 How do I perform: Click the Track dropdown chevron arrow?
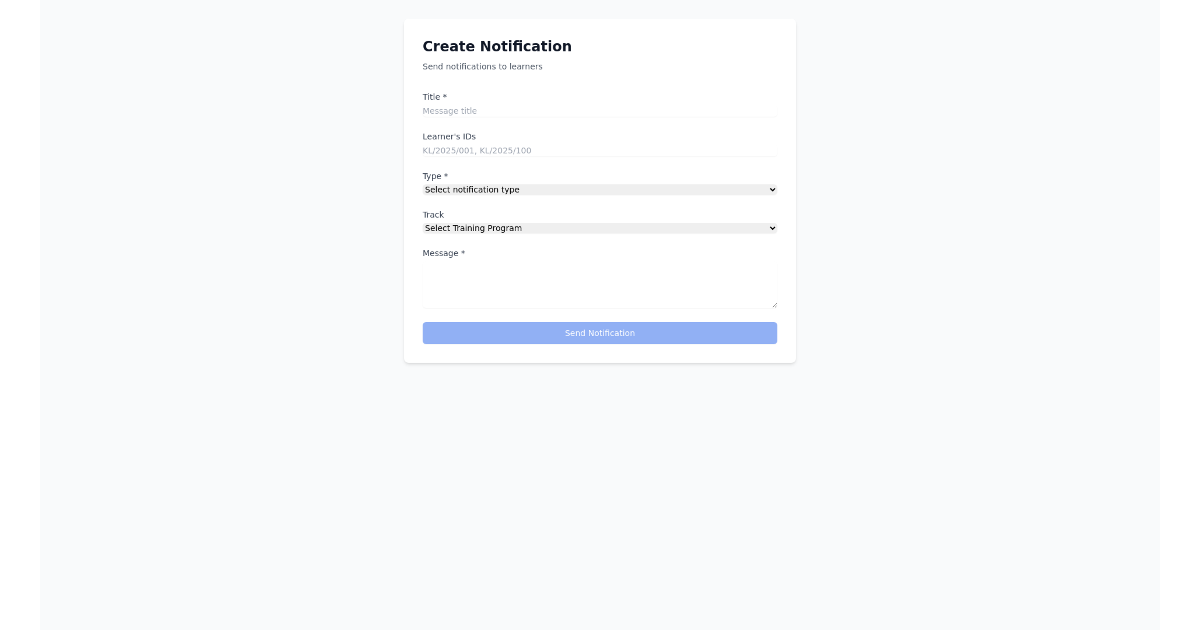771,228
